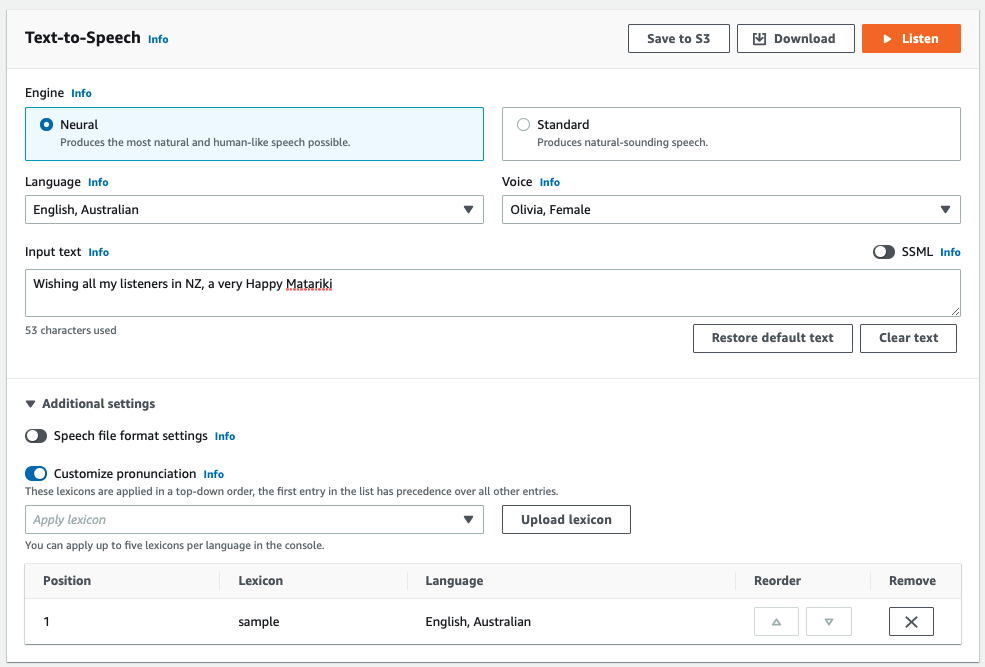The image size is (985, 667).
Task: Open Info link beside Engine label
Action: [81, 93]
